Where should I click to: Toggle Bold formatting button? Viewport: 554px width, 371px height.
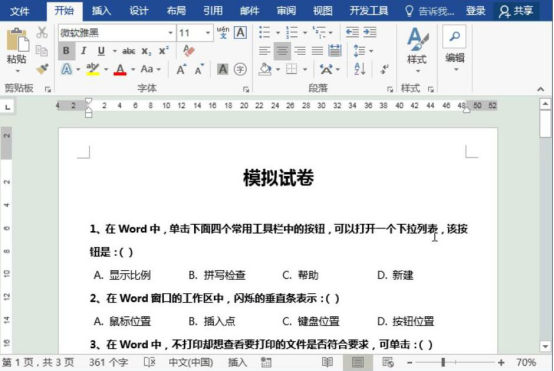point(66,51)
